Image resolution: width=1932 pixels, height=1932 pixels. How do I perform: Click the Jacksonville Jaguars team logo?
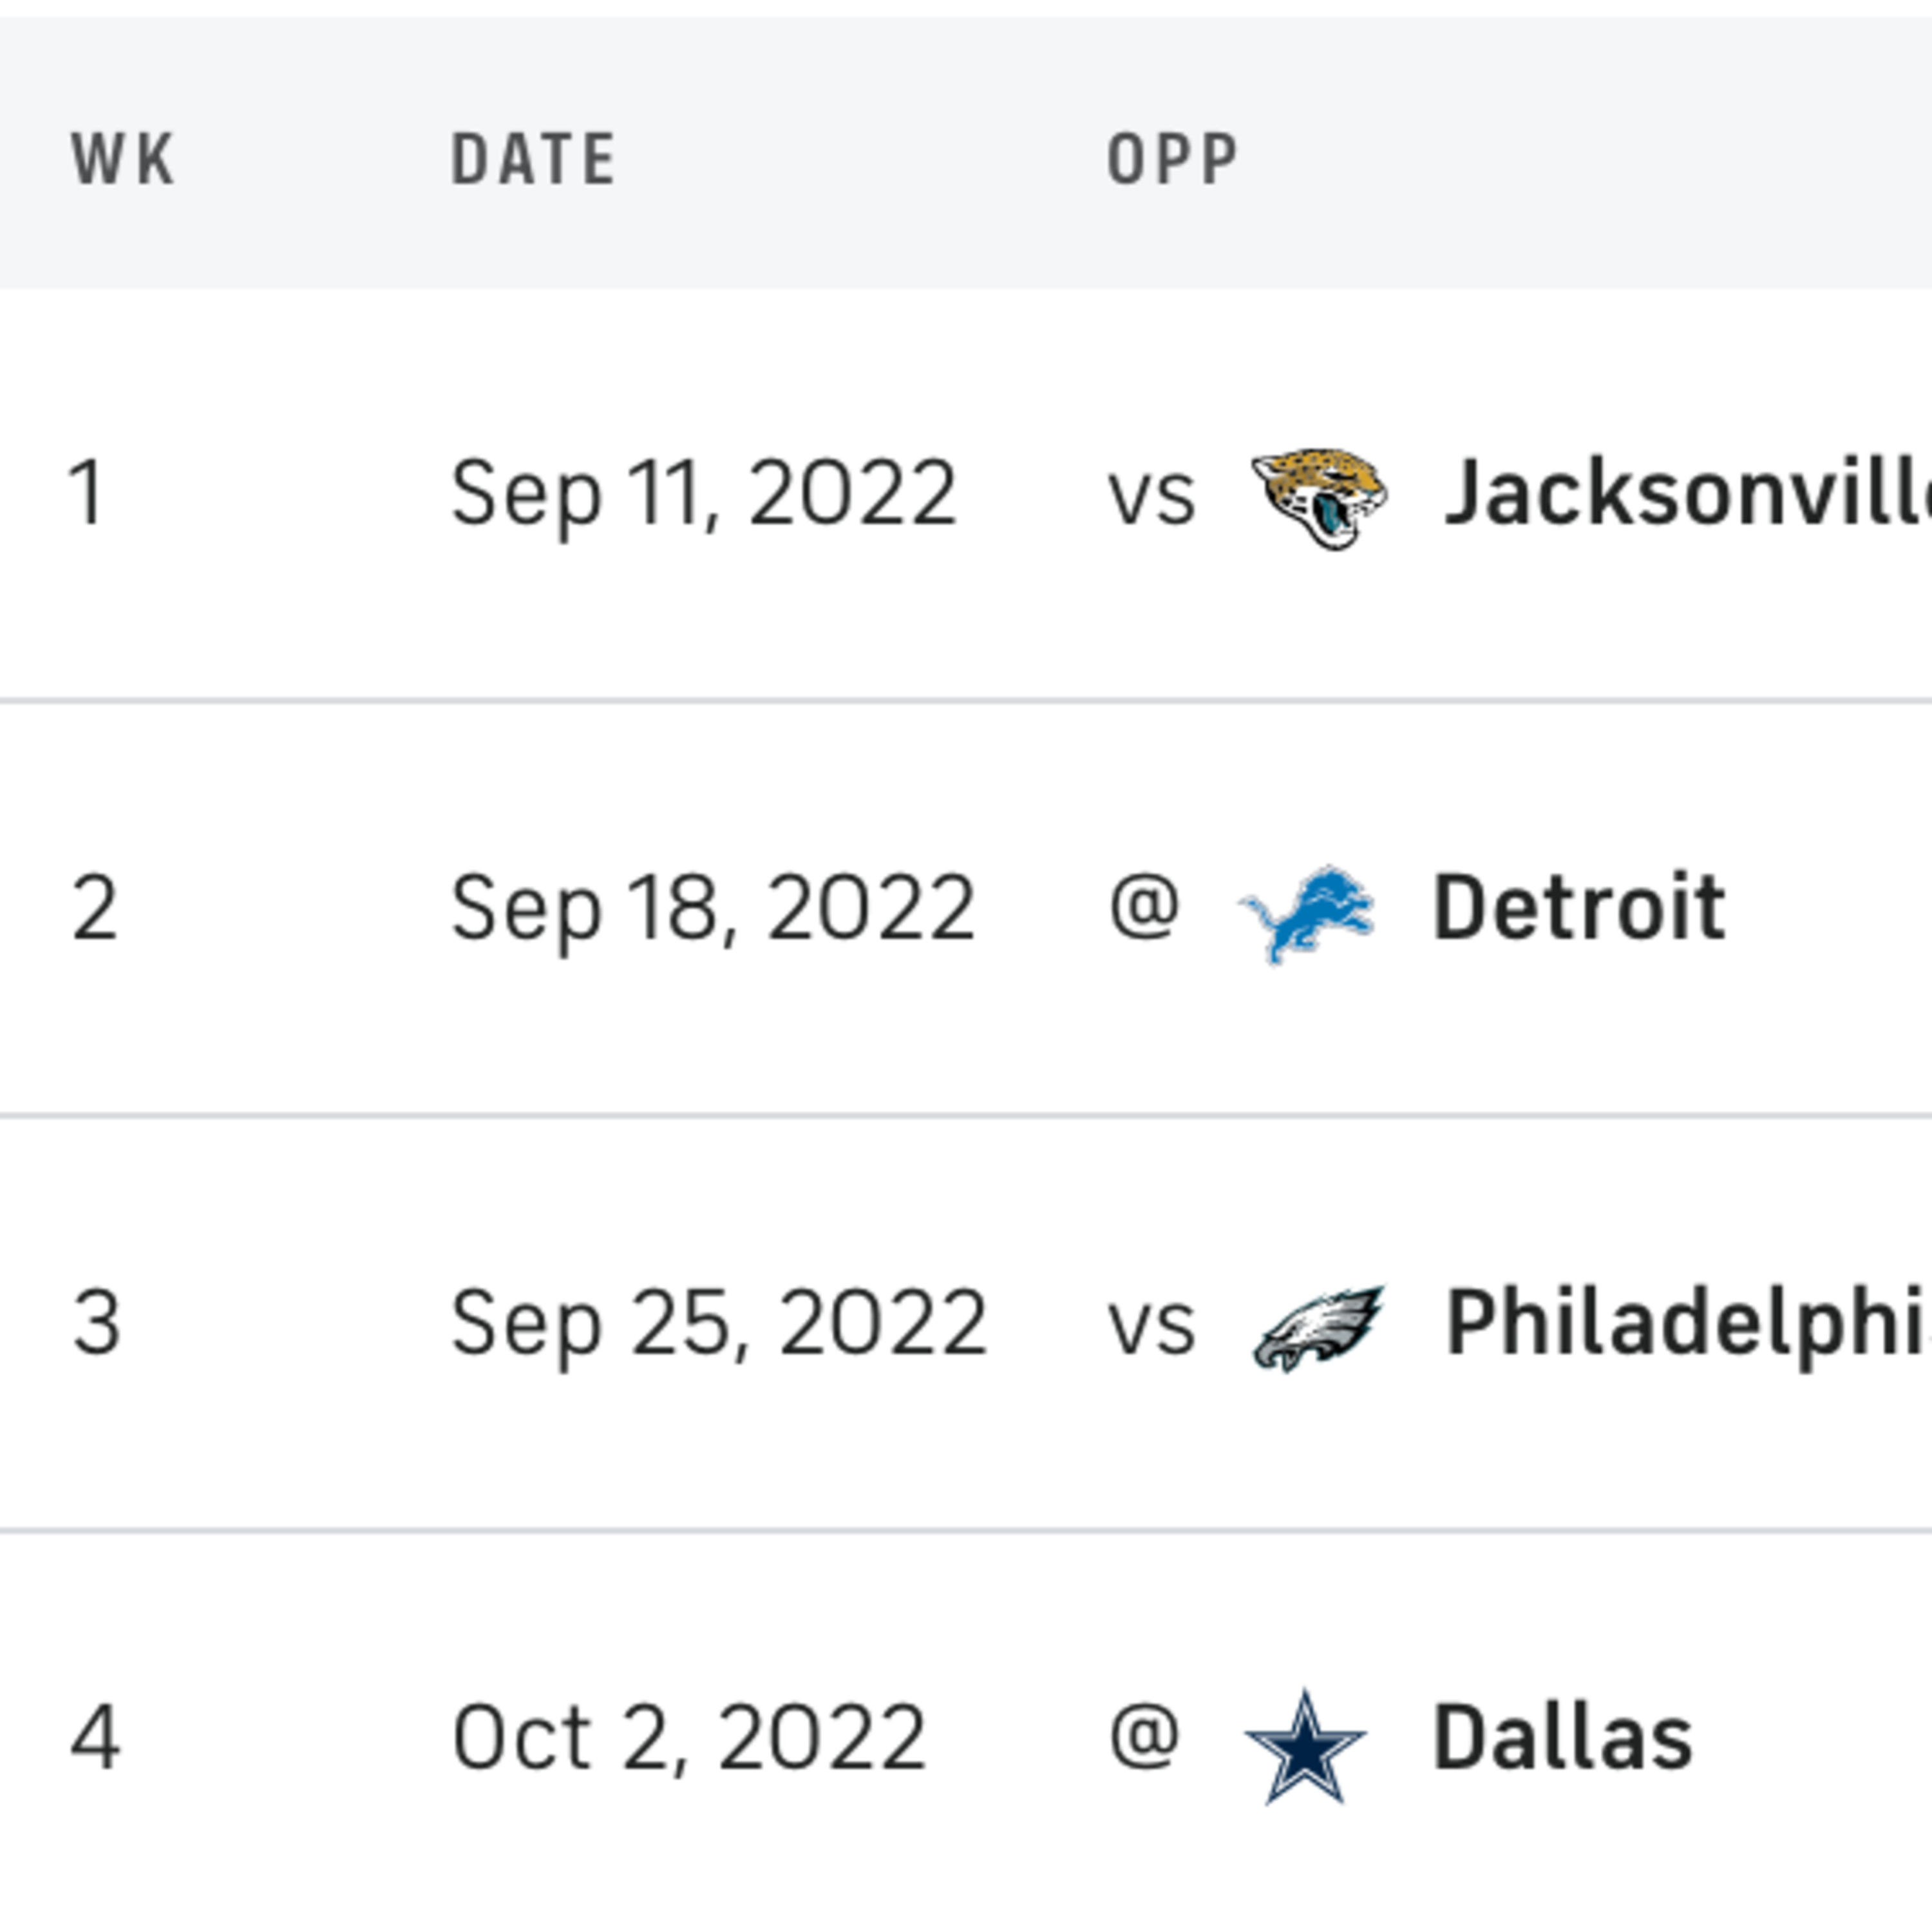(1318, 497)
